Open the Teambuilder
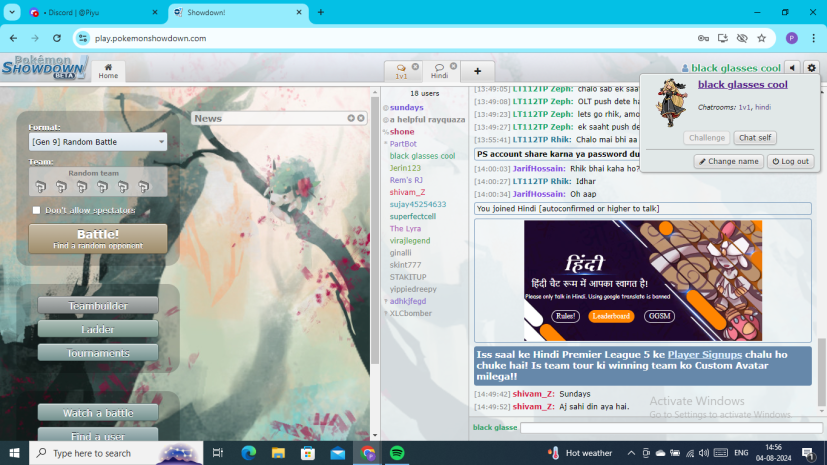827x465 pixels. tap(98, 305)
